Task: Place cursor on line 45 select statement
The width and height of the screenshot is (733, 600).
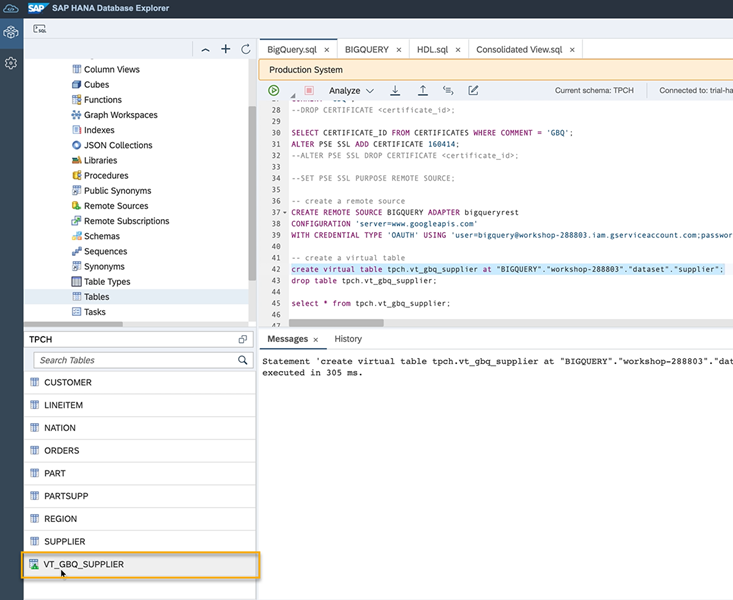Action: 371,304
